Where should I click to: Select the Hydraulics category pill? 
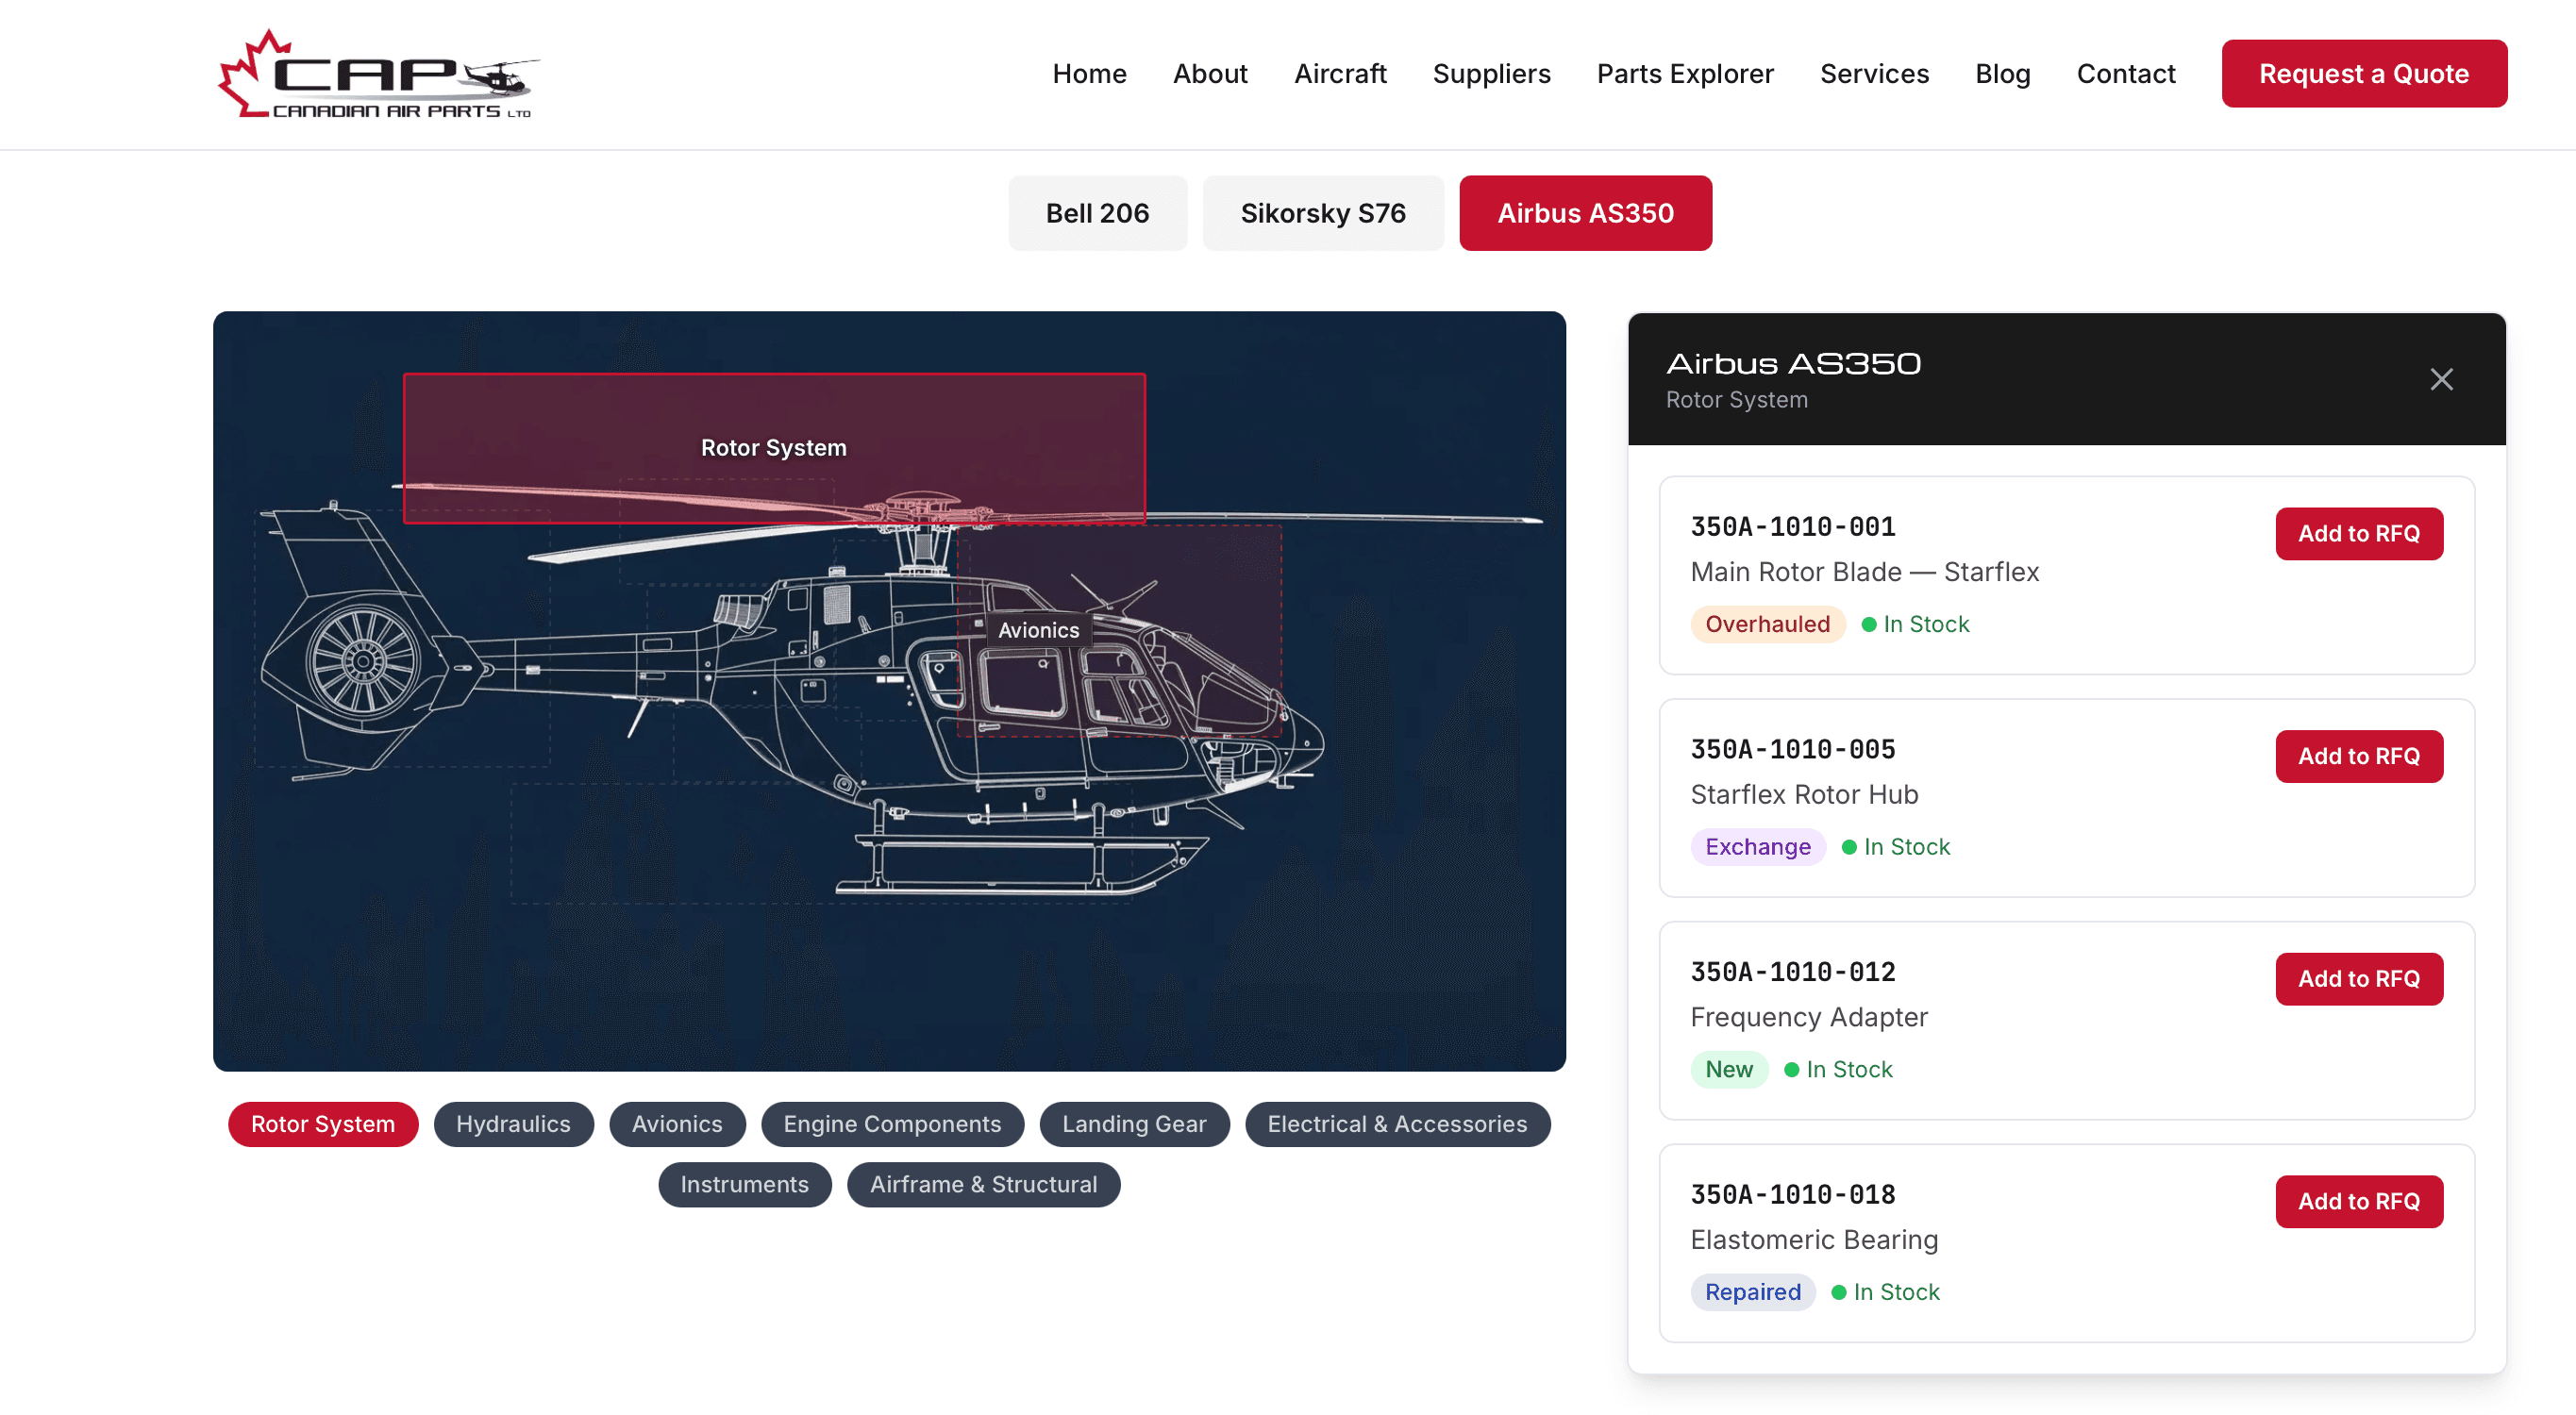point(513,1124)
